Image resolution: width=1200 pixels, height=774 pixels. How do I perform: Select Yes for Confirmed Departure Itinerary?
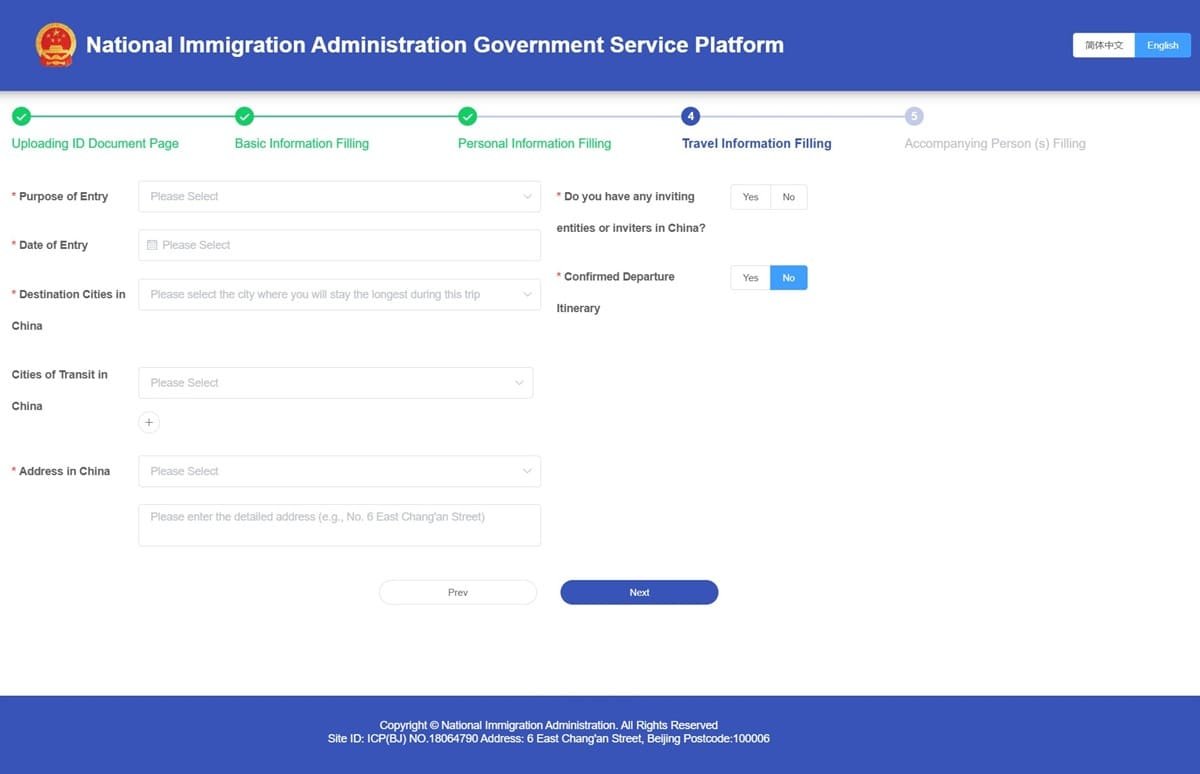[750, 277]
